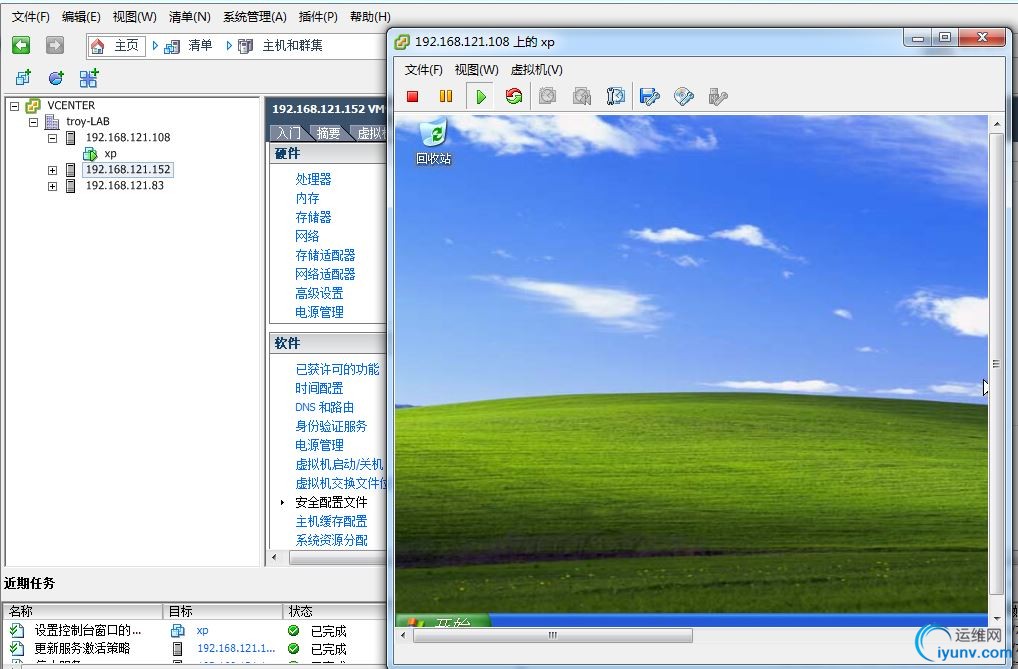
Task: Click the Recycle Bin icon on XP desktop
Action: click(434, 134)
